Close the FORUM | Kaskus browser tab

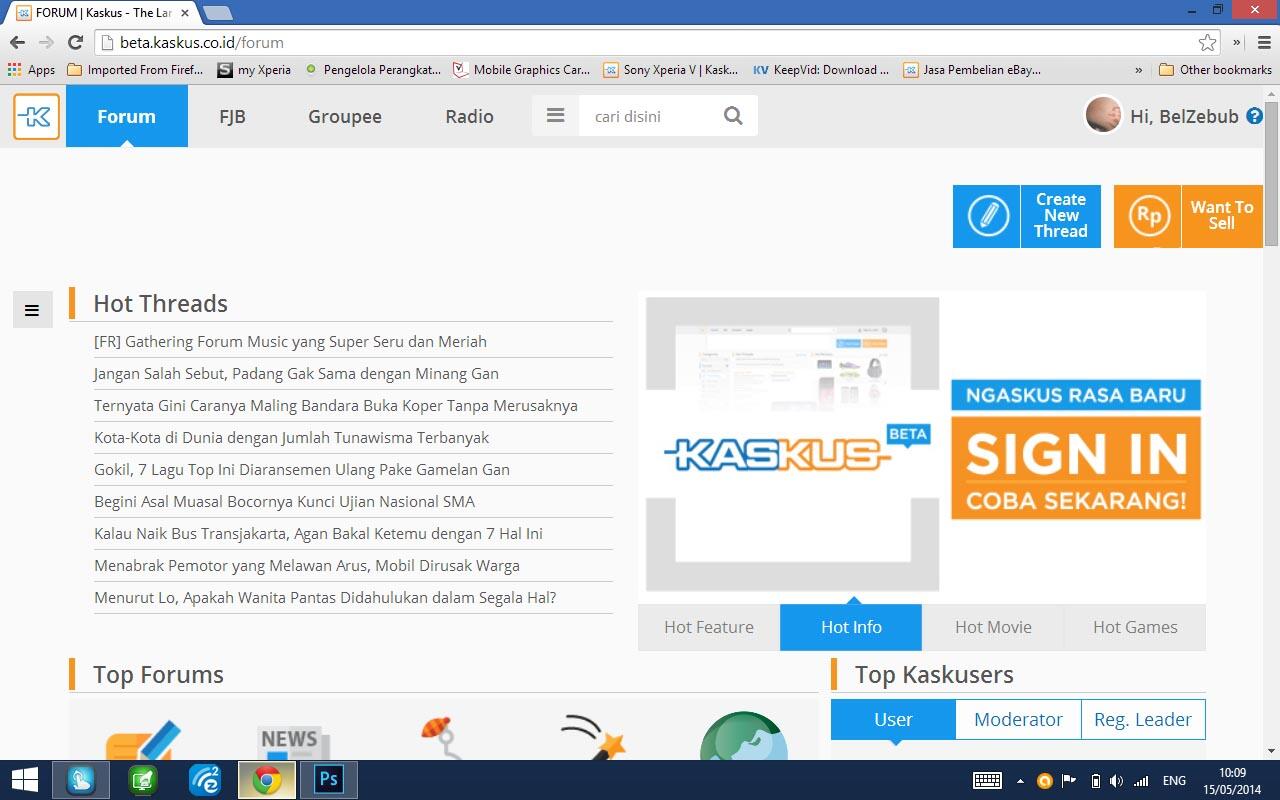pyautogui.click(x=185, y=13)
